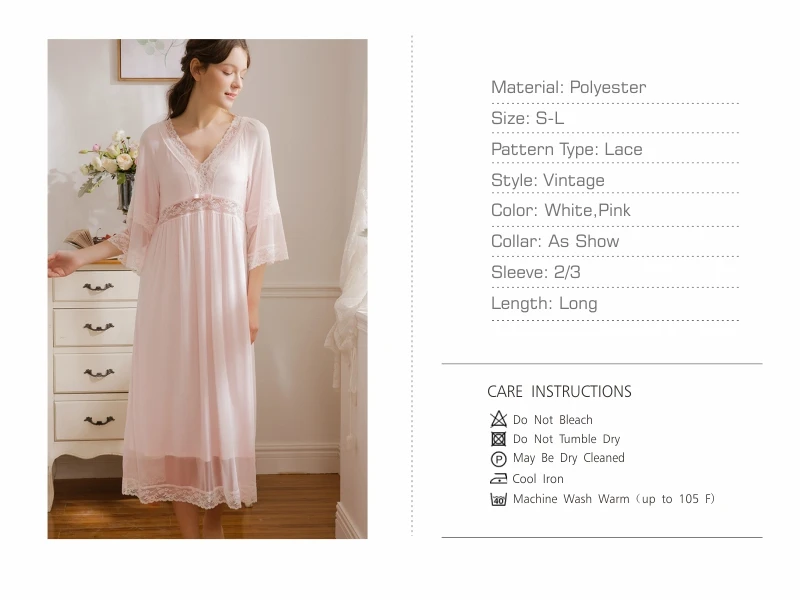Click the dry clean circled P icon
The height and width of the screenshot is (600, 800).
point(498,459)
